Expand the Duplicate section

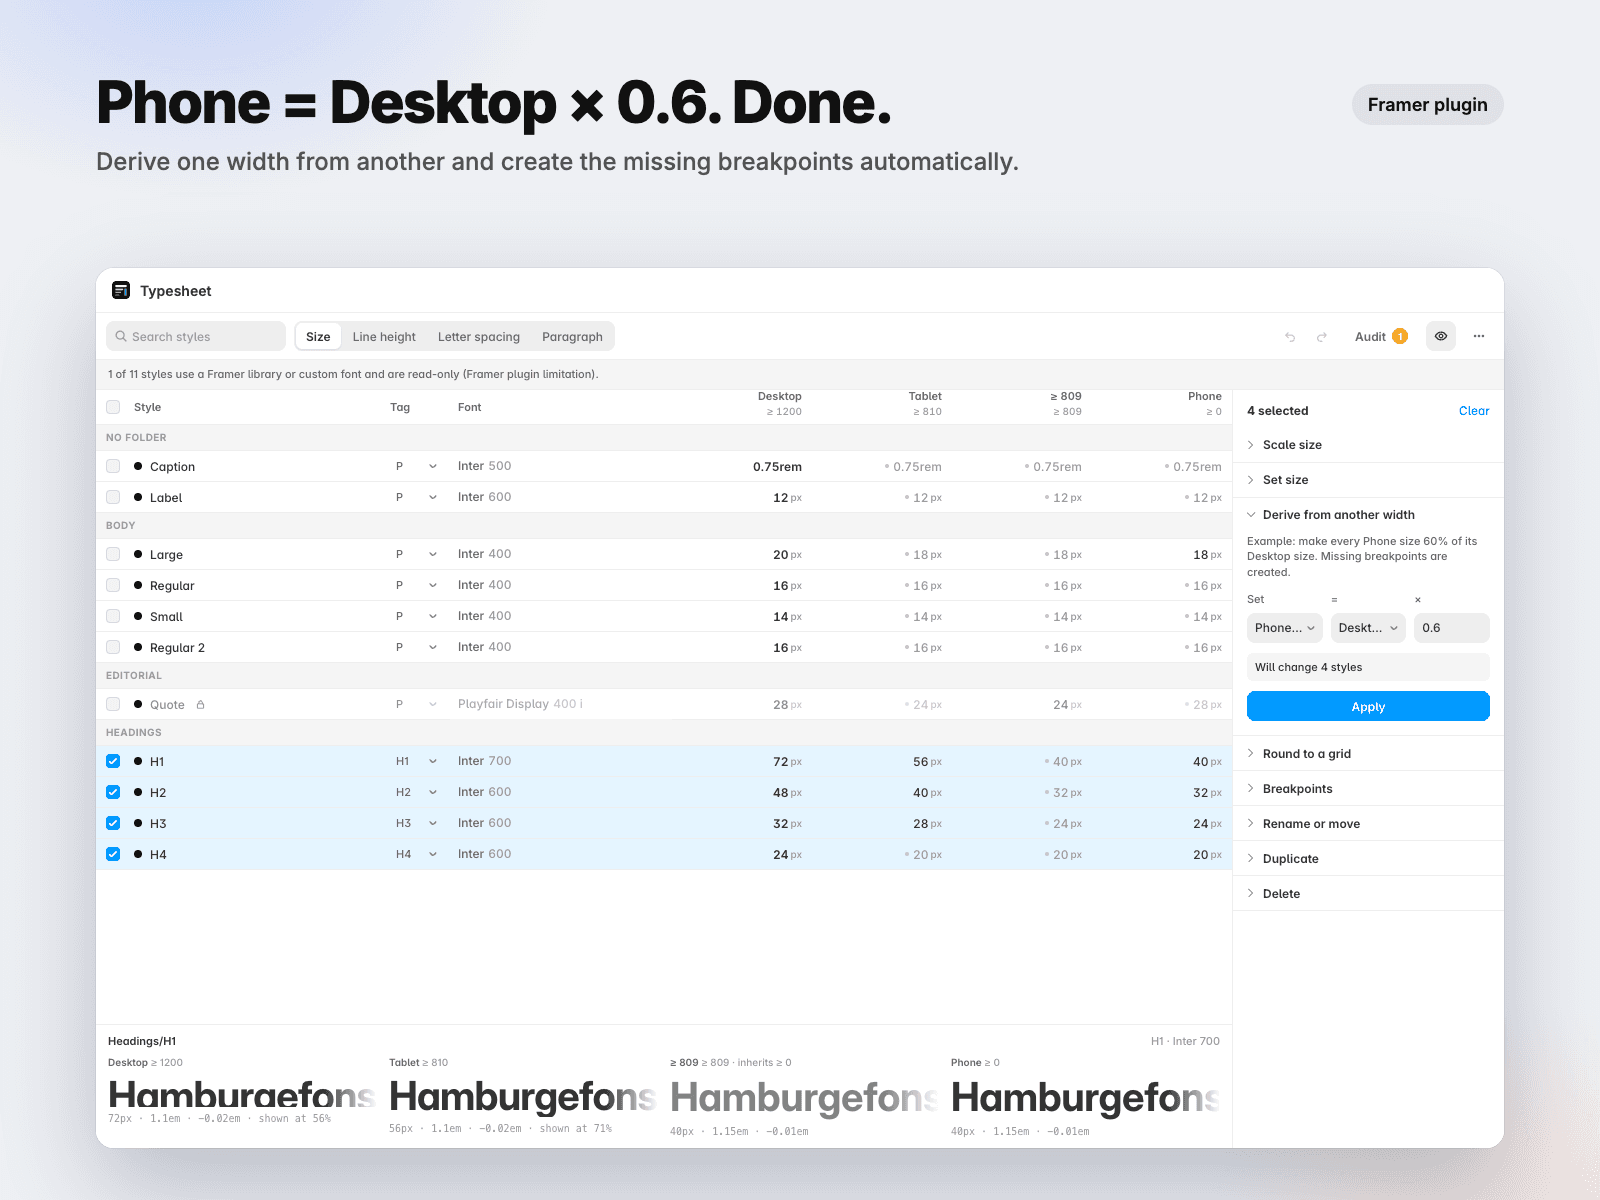[x=1368, y=859]
